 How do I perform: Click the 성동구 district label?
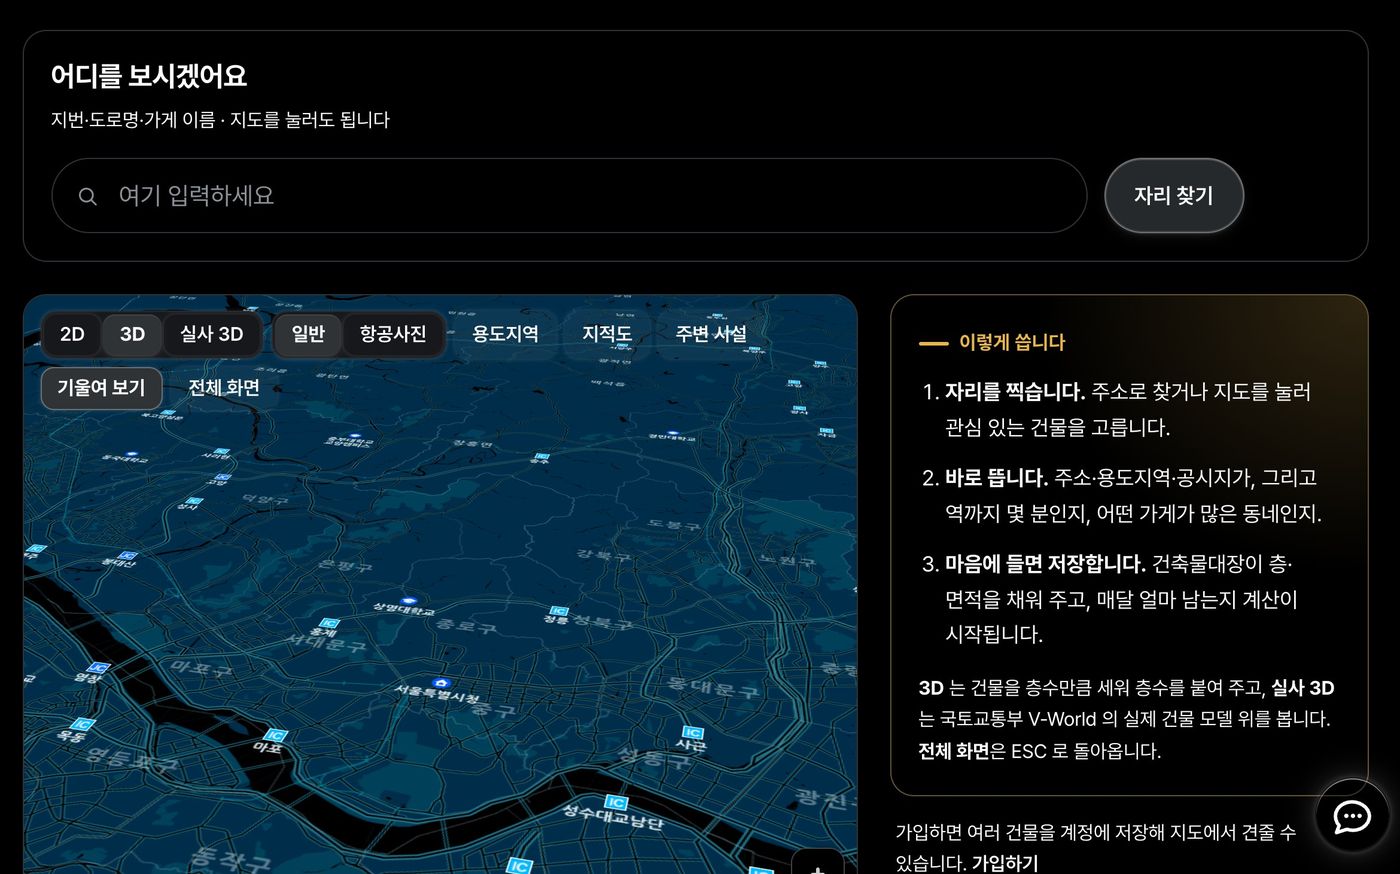(x=654, y=760)
